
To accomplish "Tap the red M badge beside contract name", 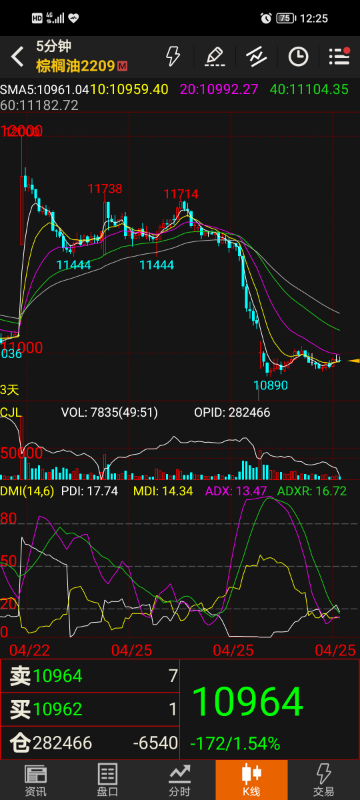I will coord(122,66).
